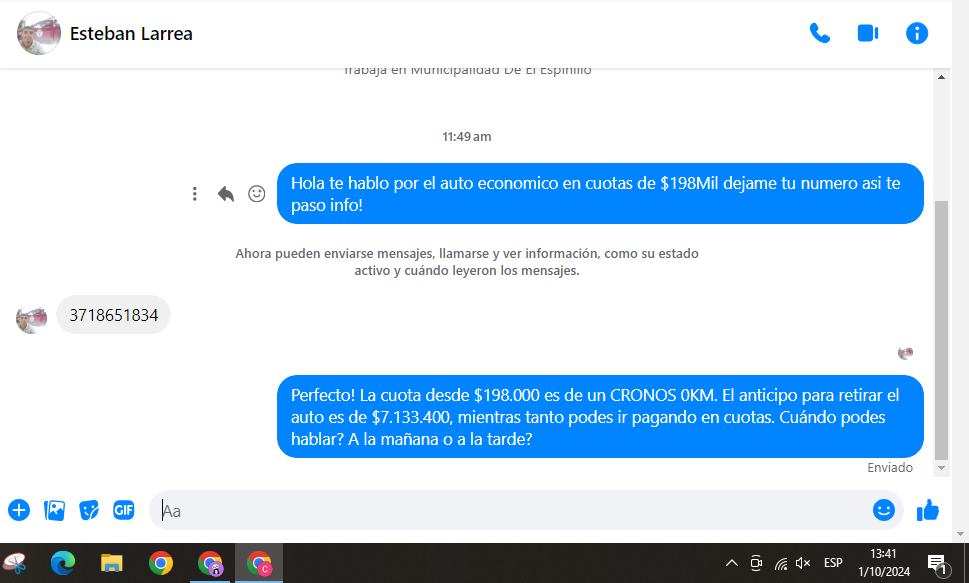Attach a photo or file
The image size is (969, 583).
(54, 510)
